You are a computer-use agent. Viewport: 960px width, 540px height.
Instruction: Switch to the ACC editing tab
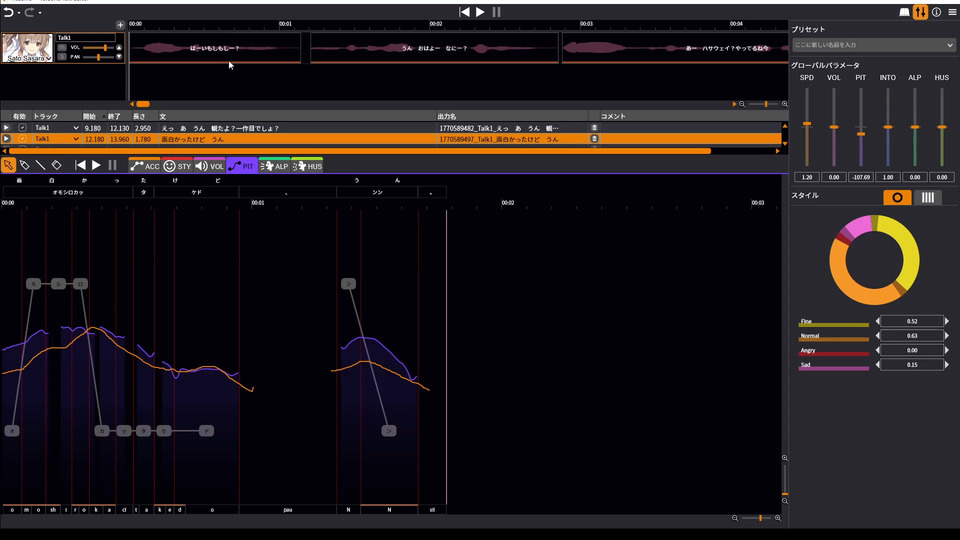click(x=144, y=166)
